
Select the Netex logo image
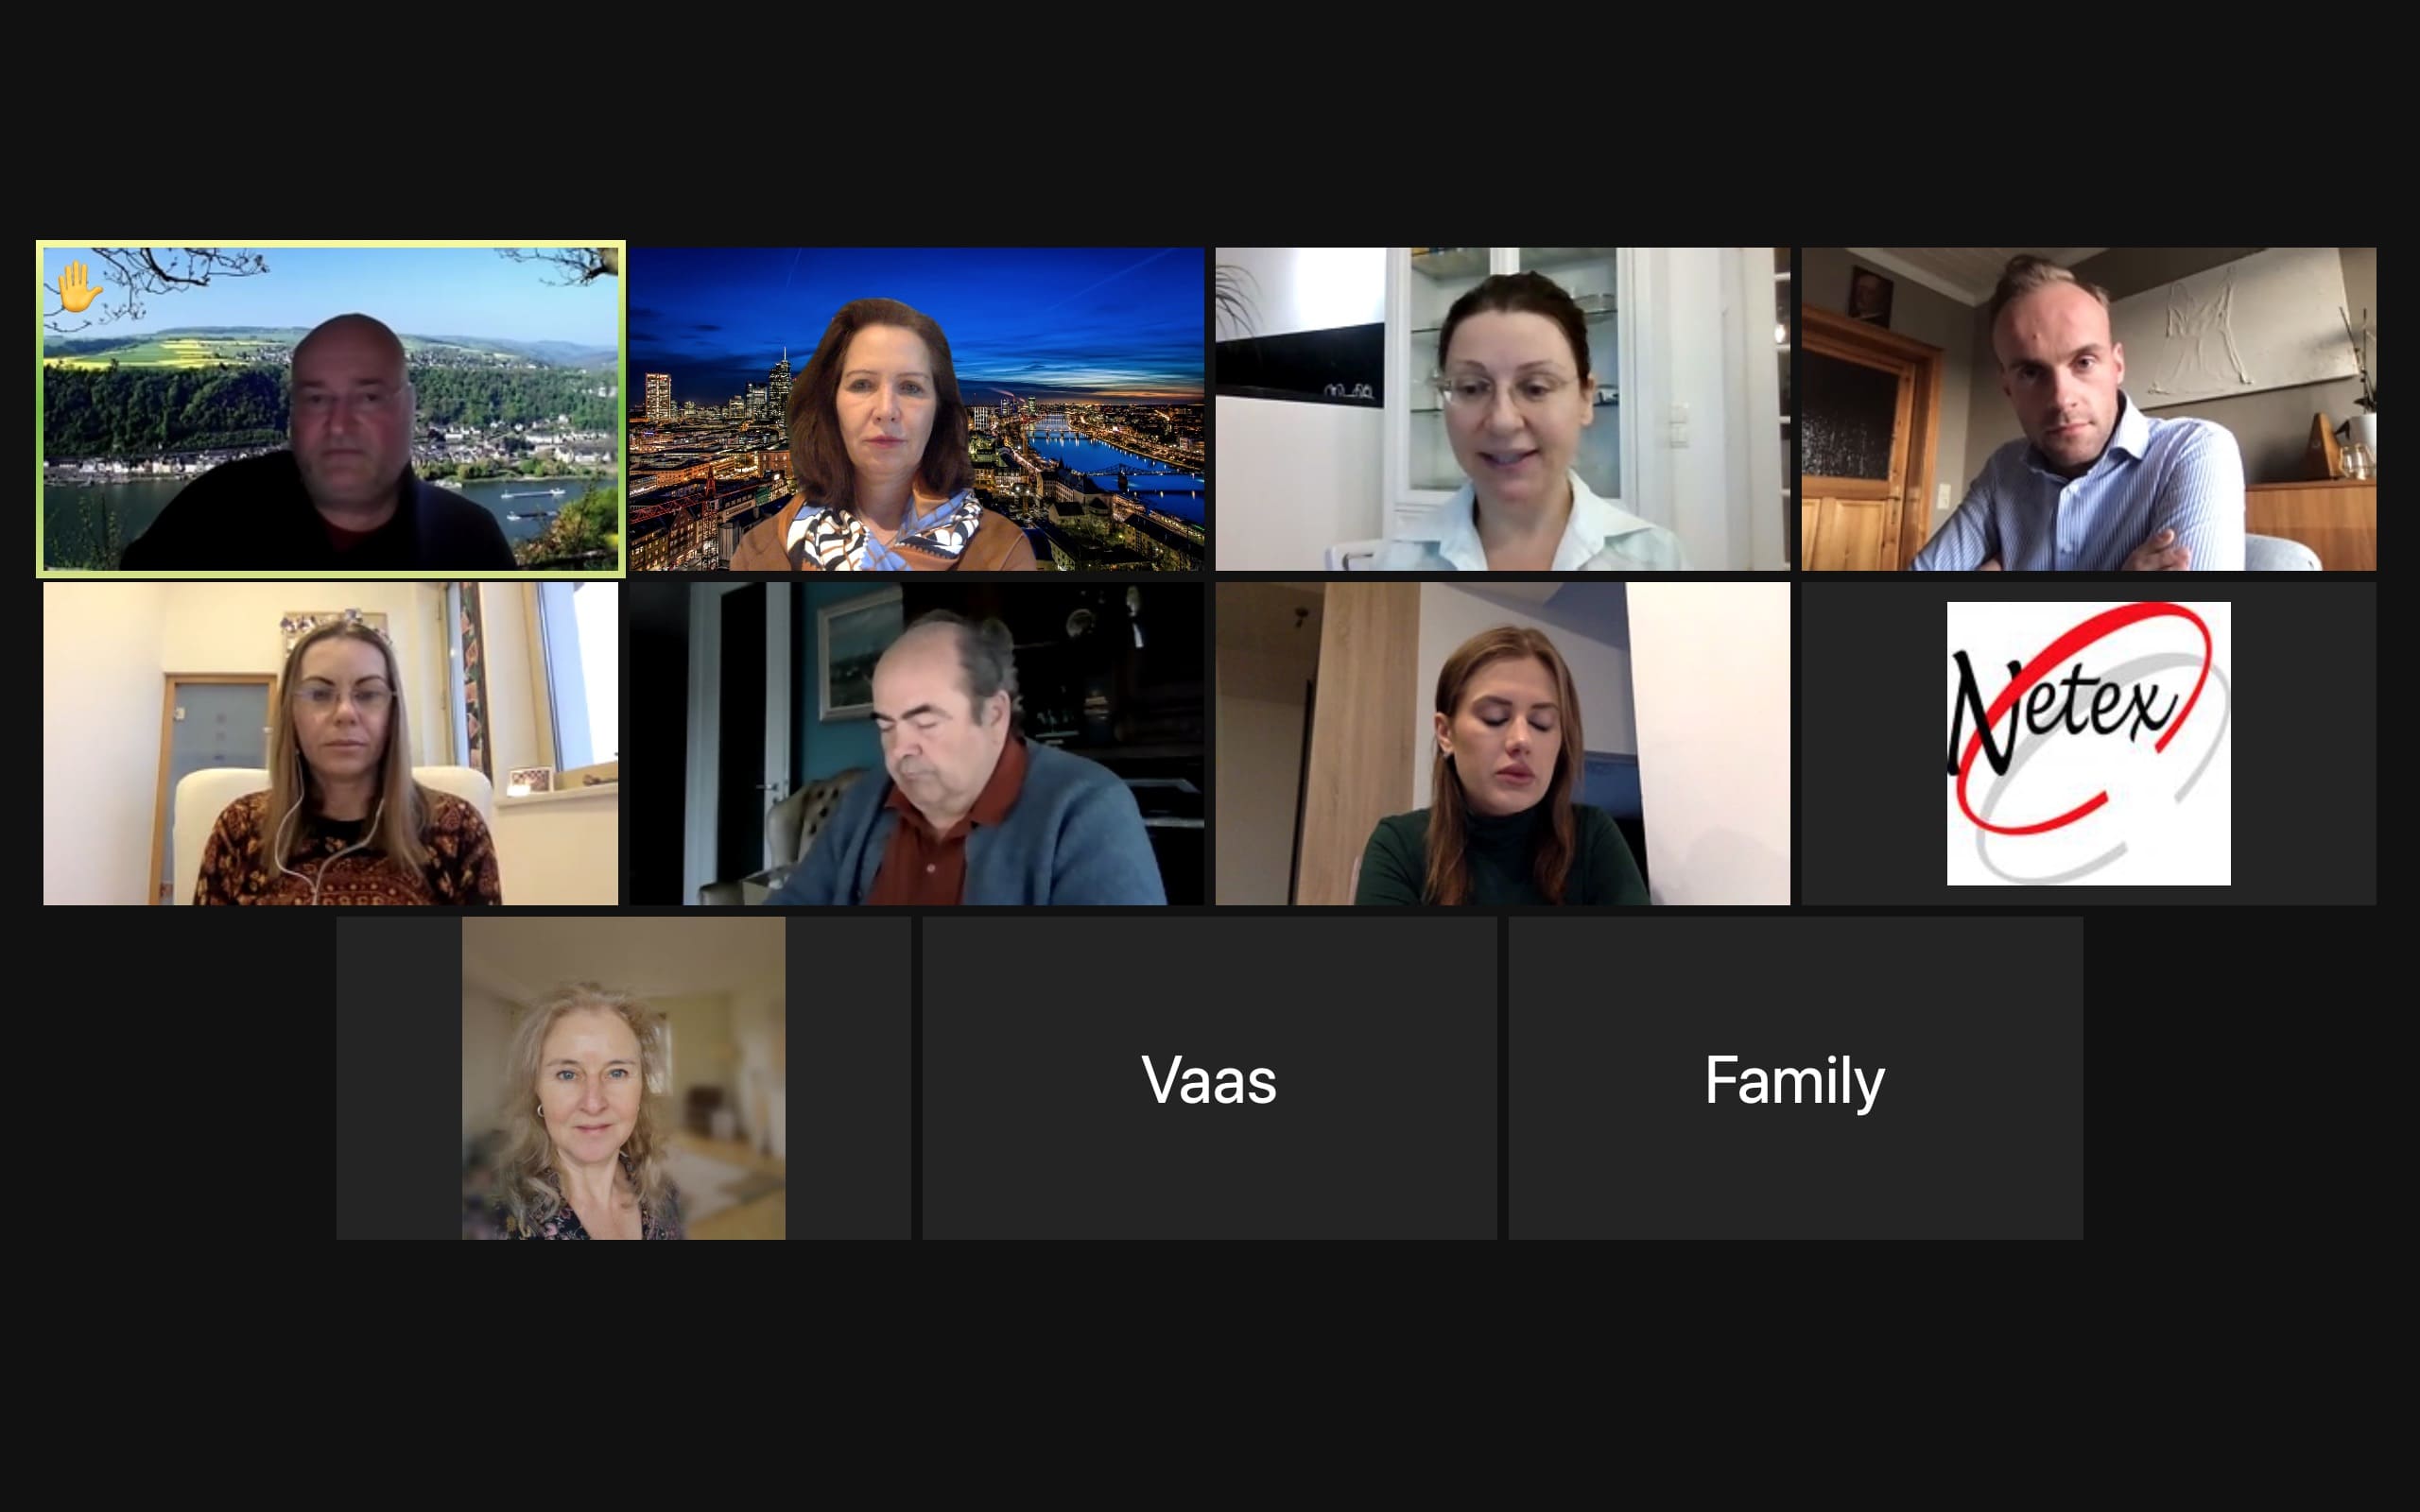[2088, 743]
